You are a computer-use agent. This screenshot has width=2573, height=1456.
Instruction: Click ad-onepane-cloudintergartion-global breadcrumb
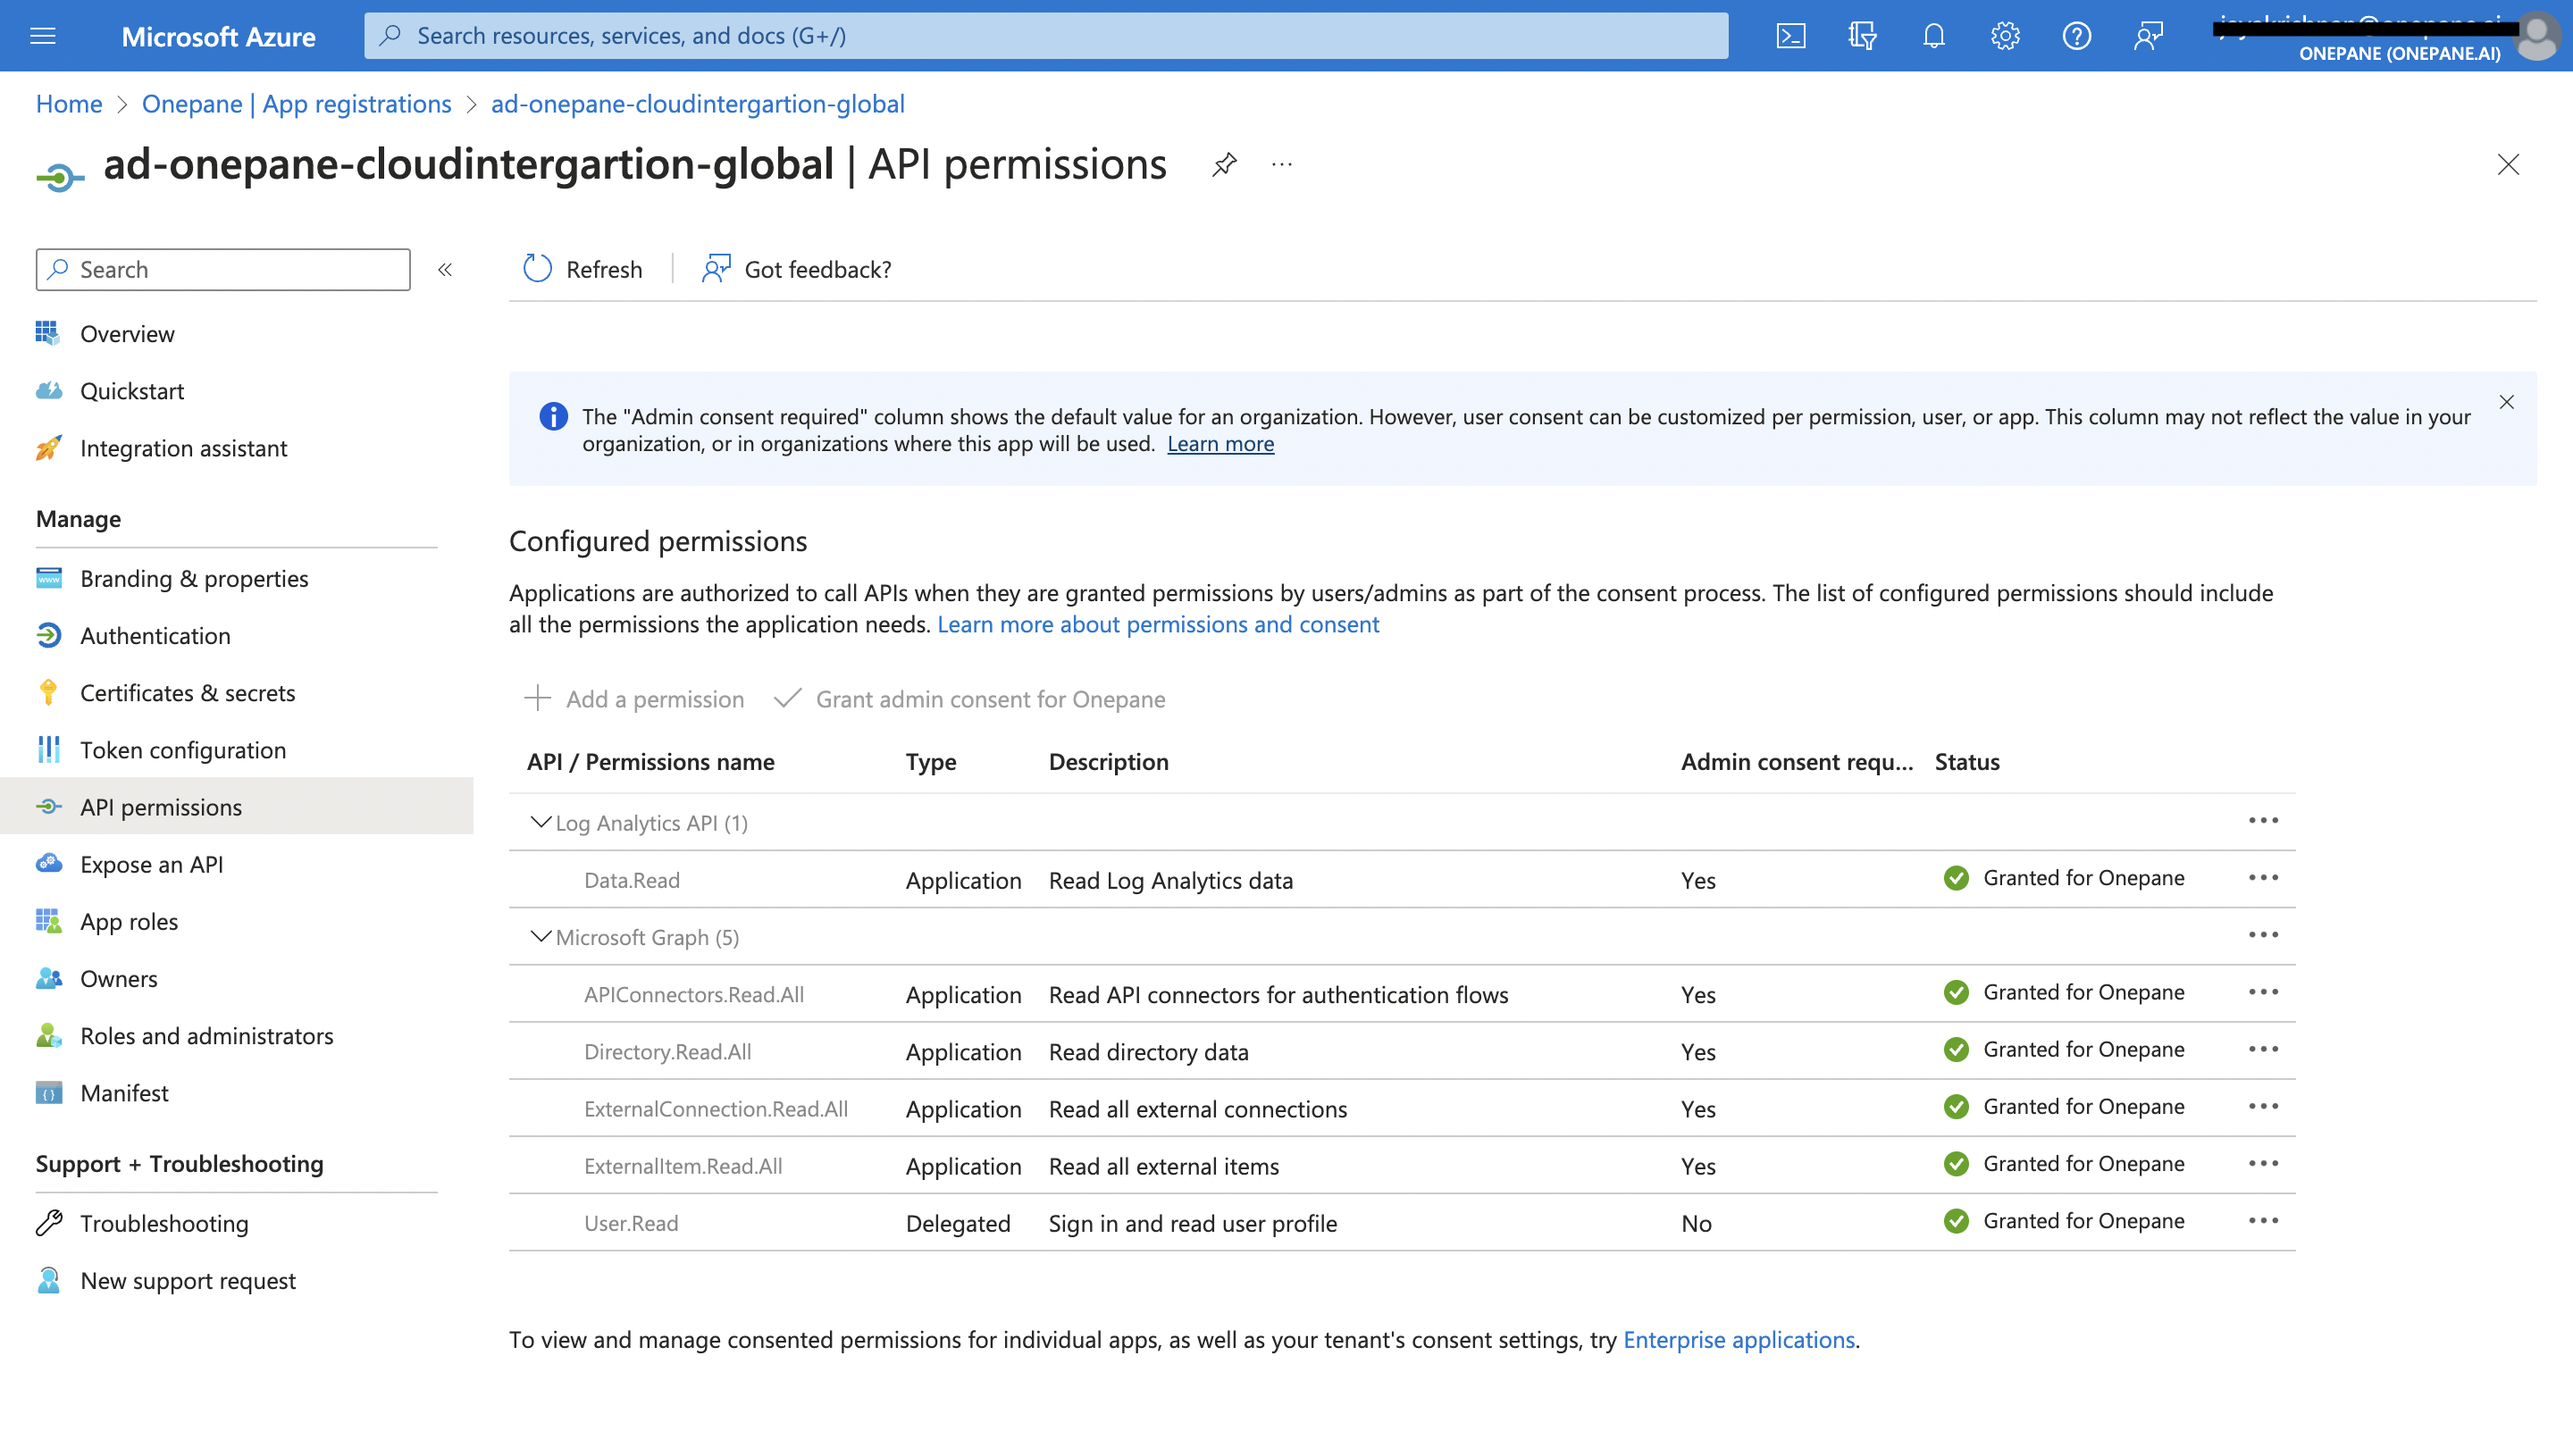pos(697,104)
